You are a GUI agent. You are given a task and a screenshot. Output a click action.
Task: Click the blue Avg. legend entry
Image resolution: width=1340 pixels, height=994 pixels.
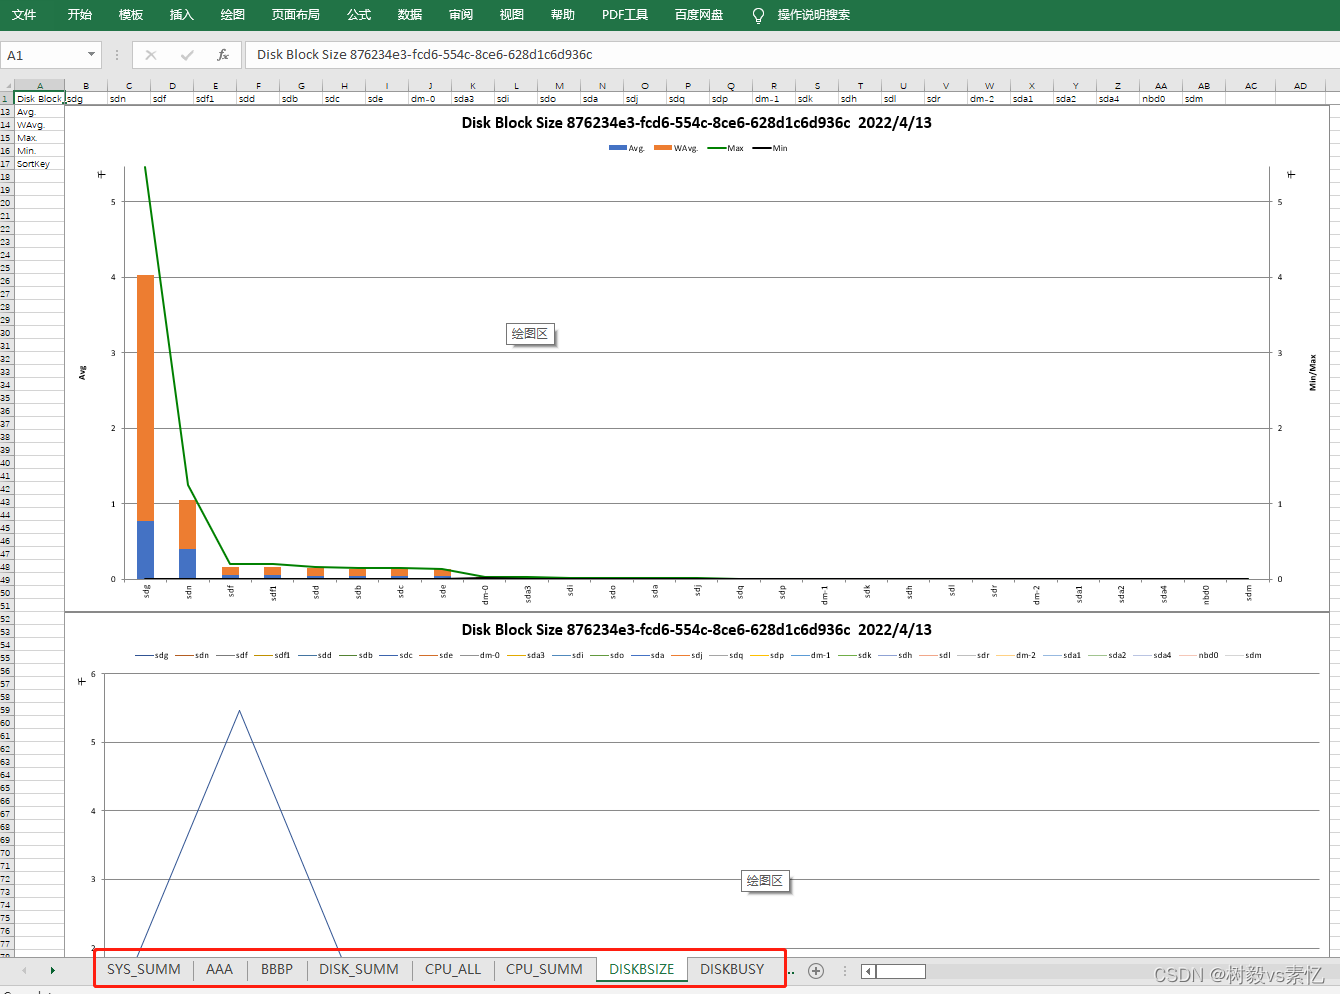pyautogui.click(x=627, y=148)
